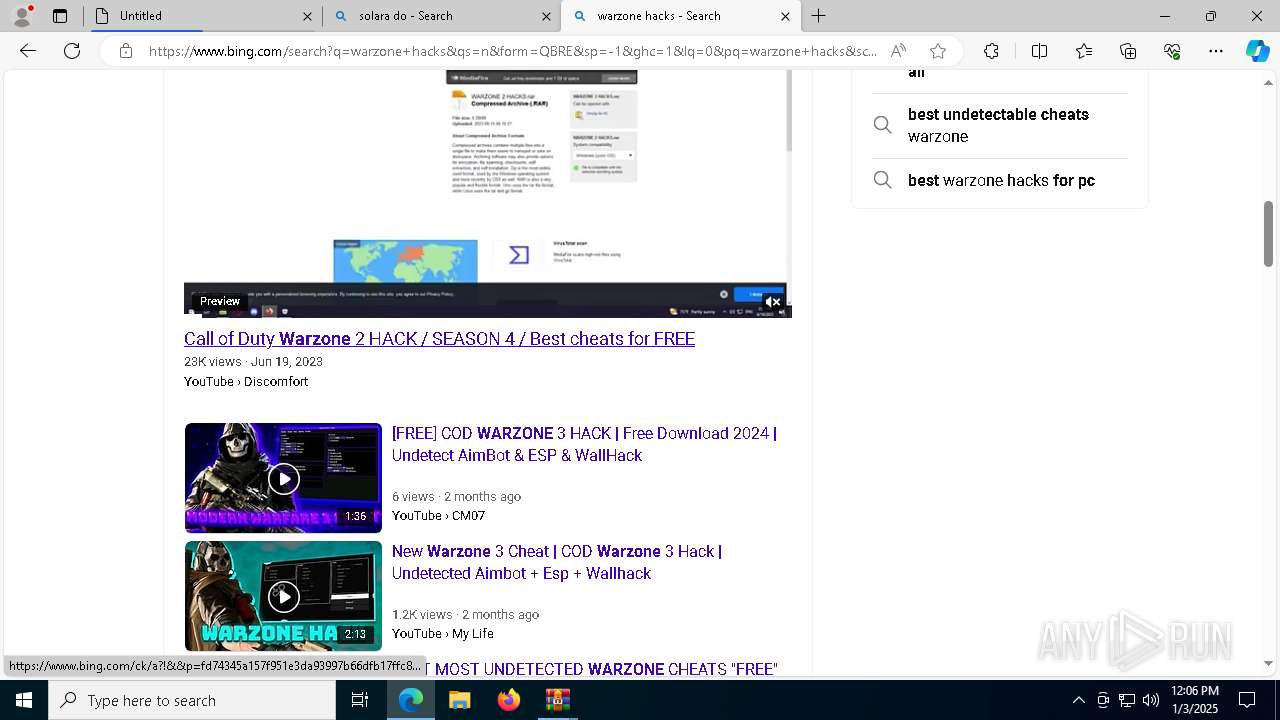The width and height of the screenshot is (1280, 720).
Task: Open the Windows Start menu
Action: (24, 700)
